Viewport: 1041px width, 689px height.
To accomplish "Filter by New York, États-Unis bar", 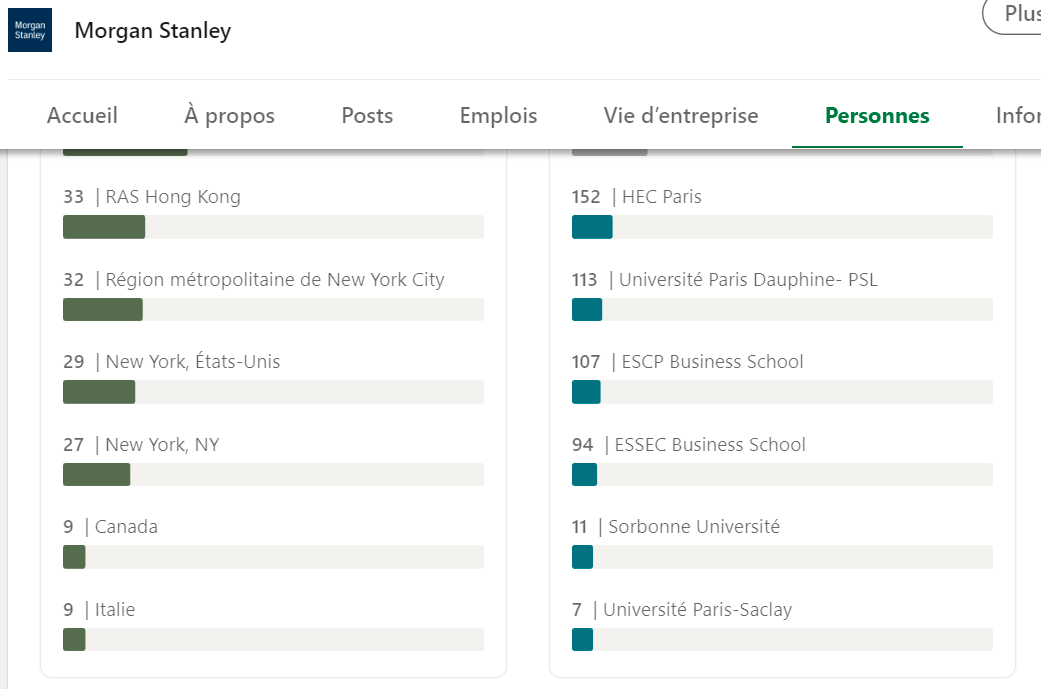I will coord(274,392).
